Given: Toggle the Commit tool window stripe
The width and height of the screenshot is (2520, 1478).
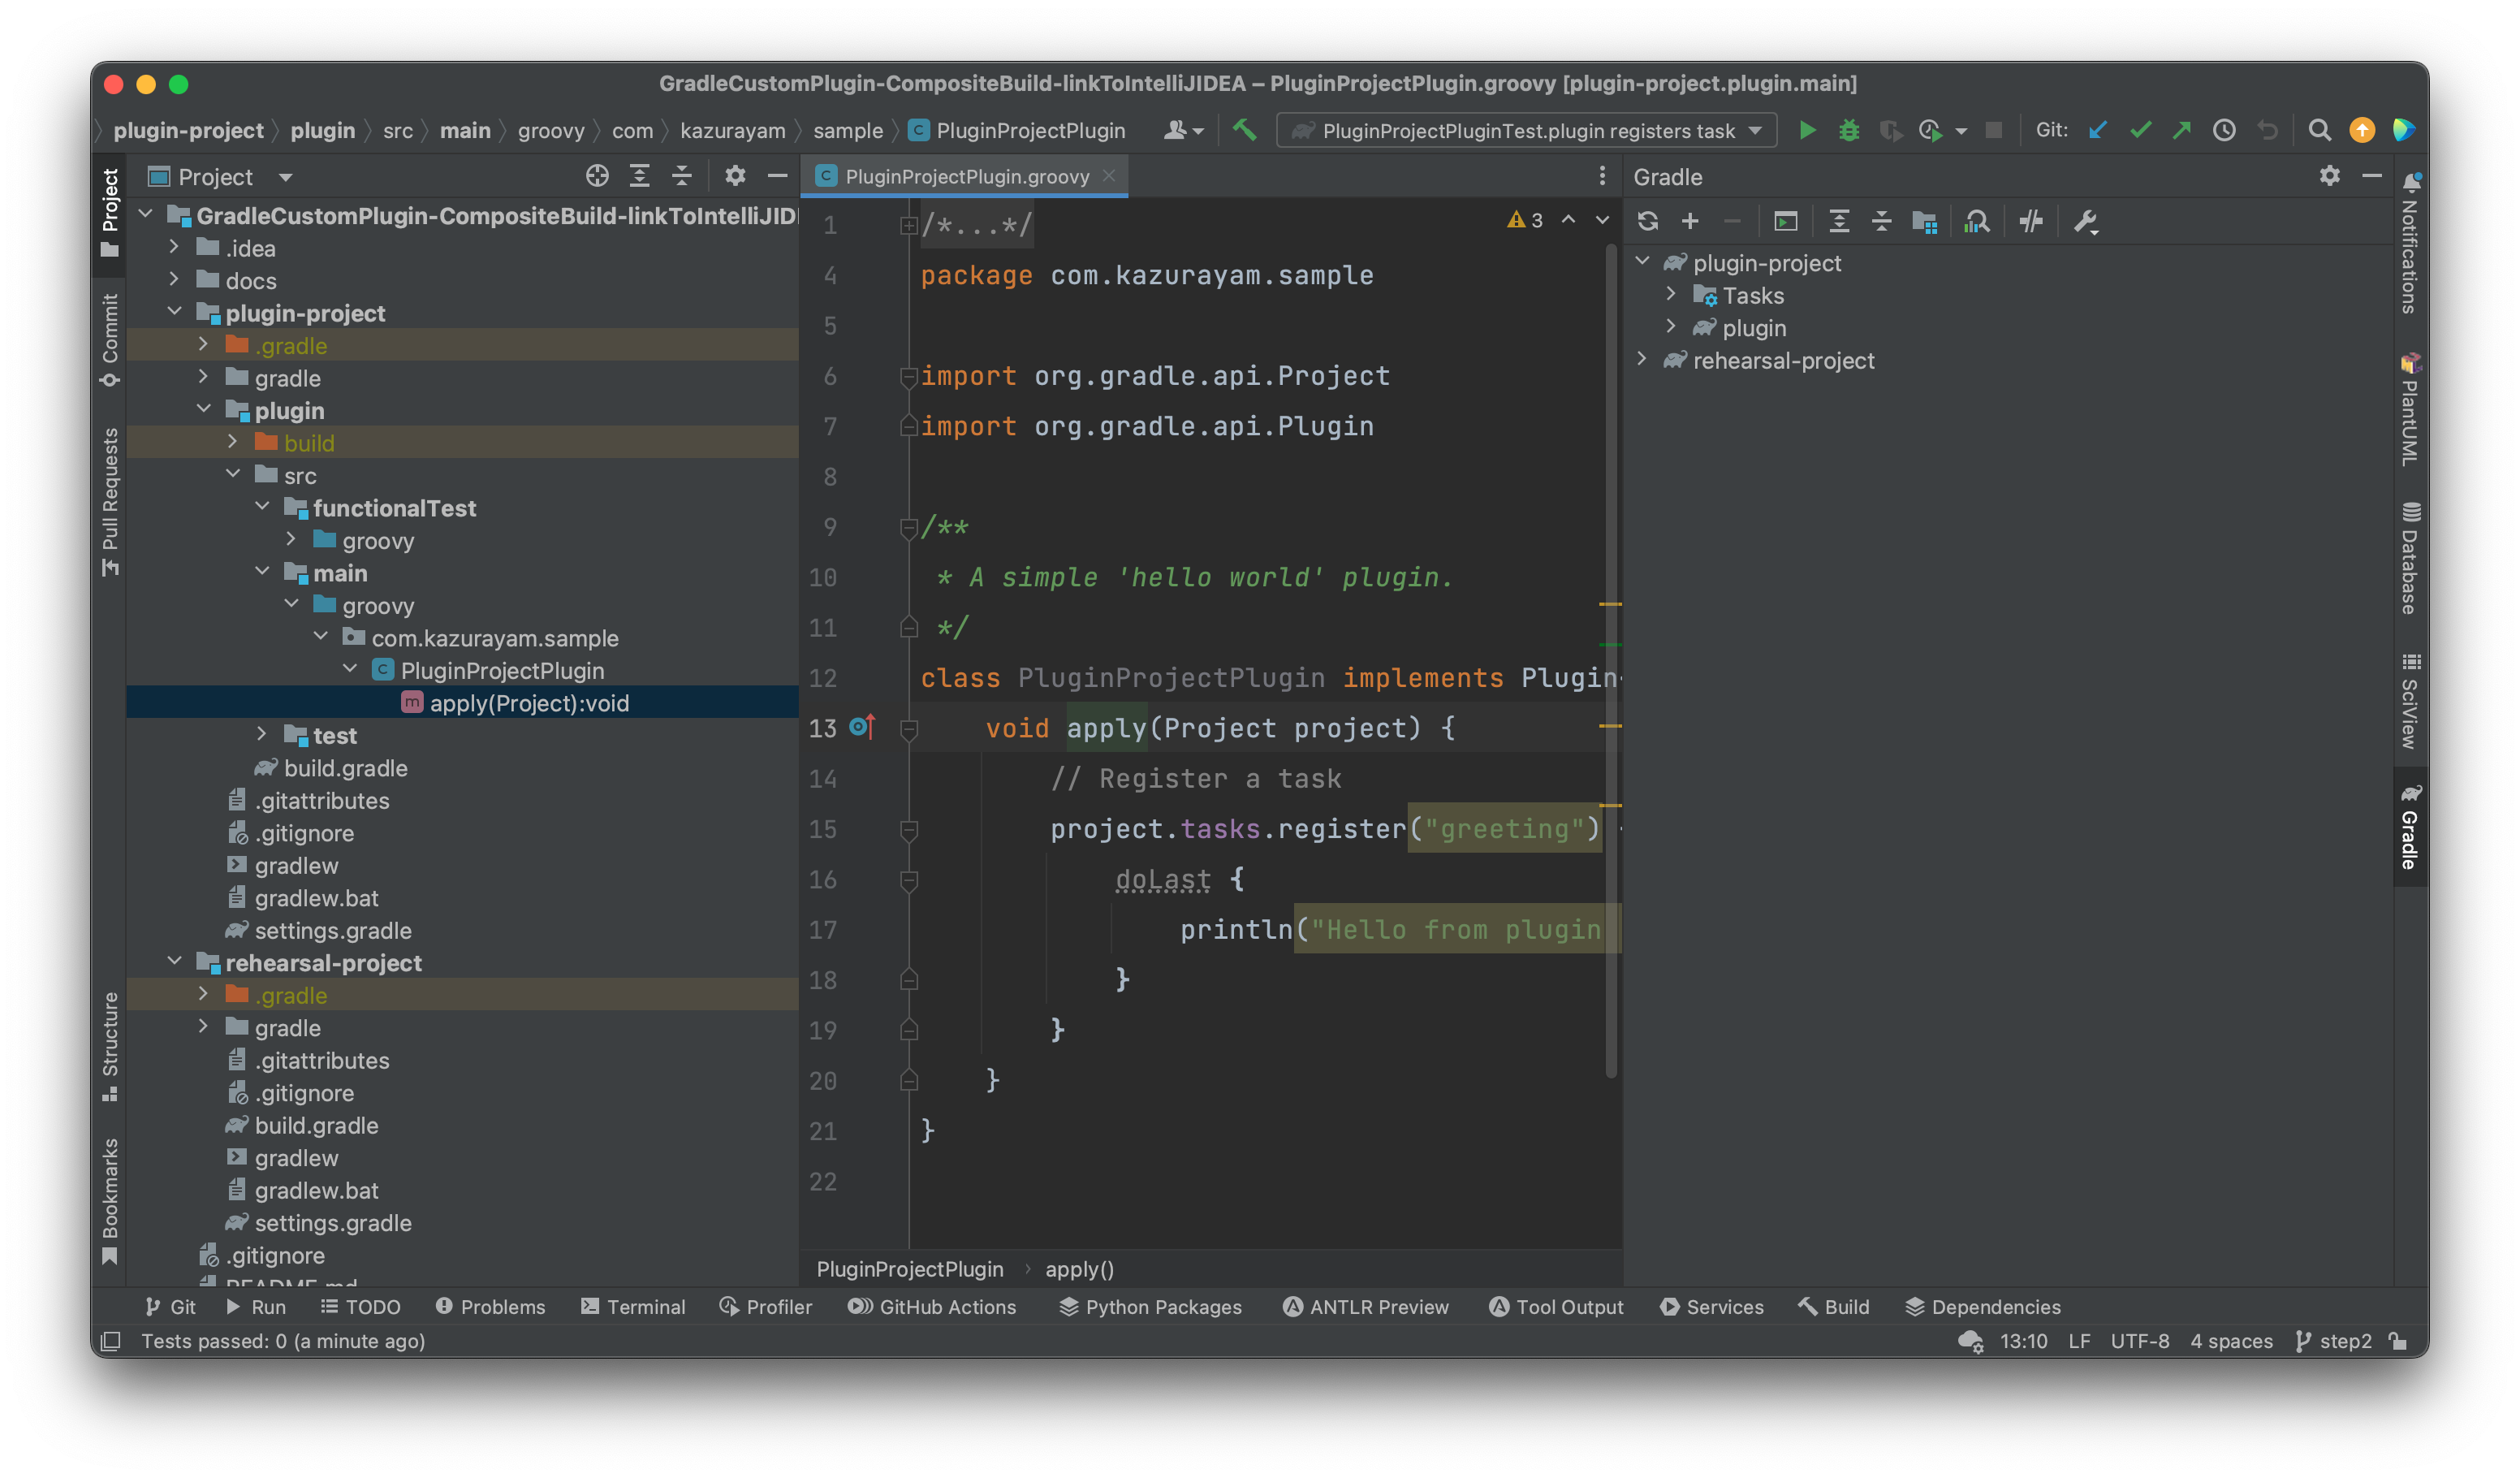Looking at the screenshot, I should 110,340.
